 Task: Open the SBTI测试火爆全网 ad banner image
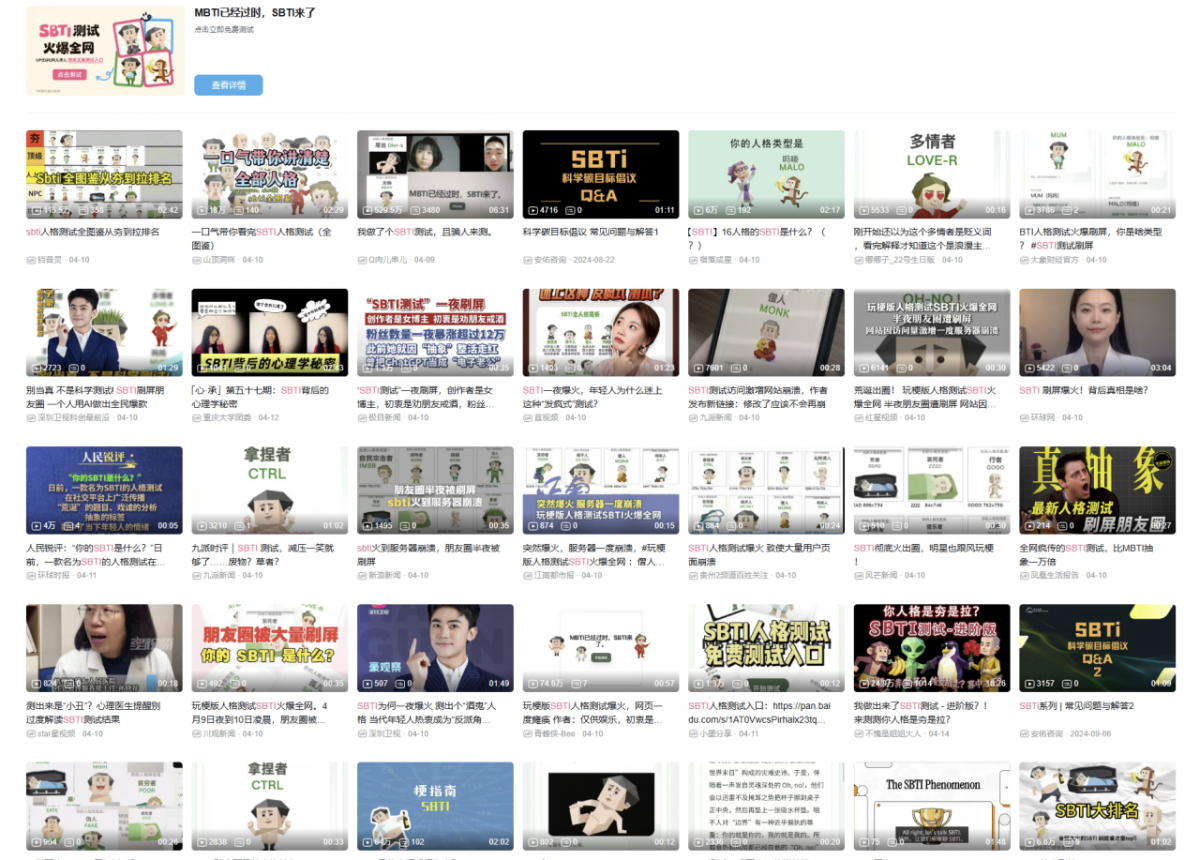[105, 52]
